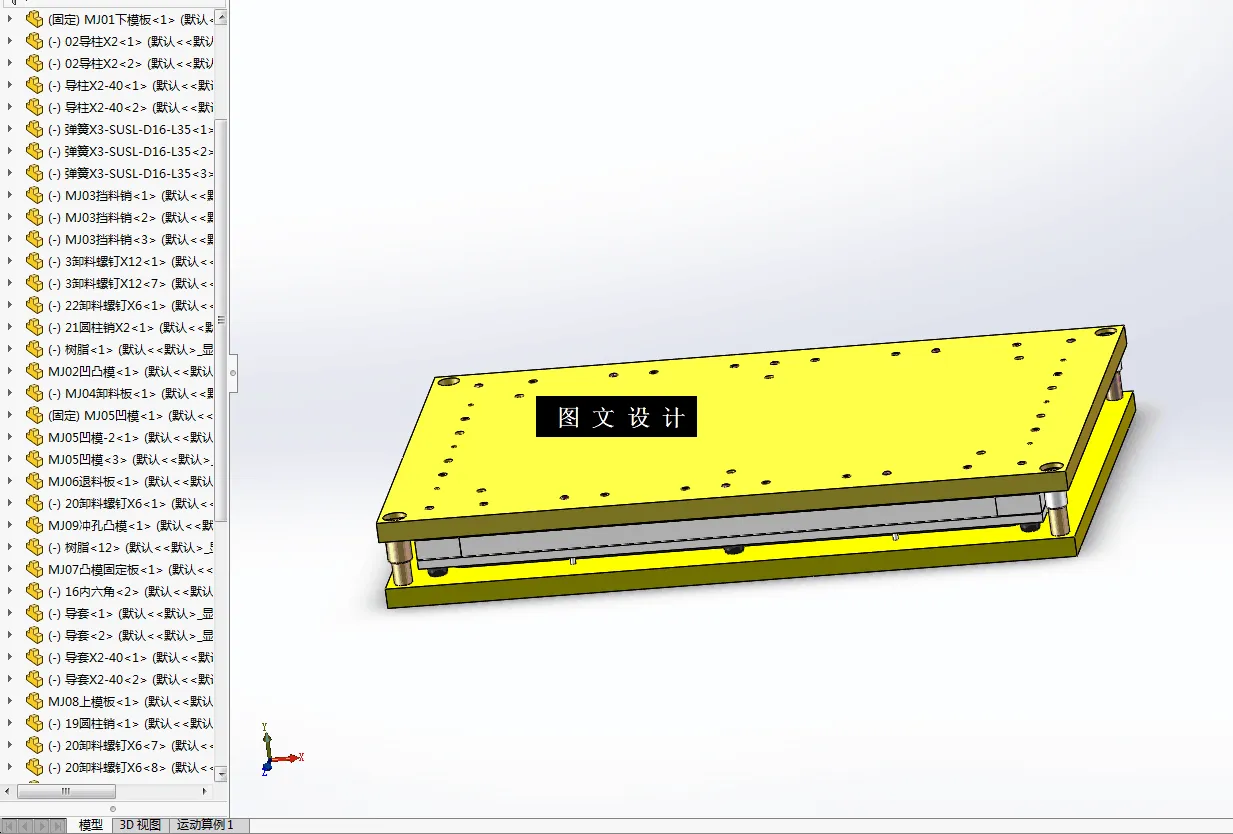Expand the 02导柱X2<2> tree node
This screenshot has height=834, width=1233.
point(10,63)
